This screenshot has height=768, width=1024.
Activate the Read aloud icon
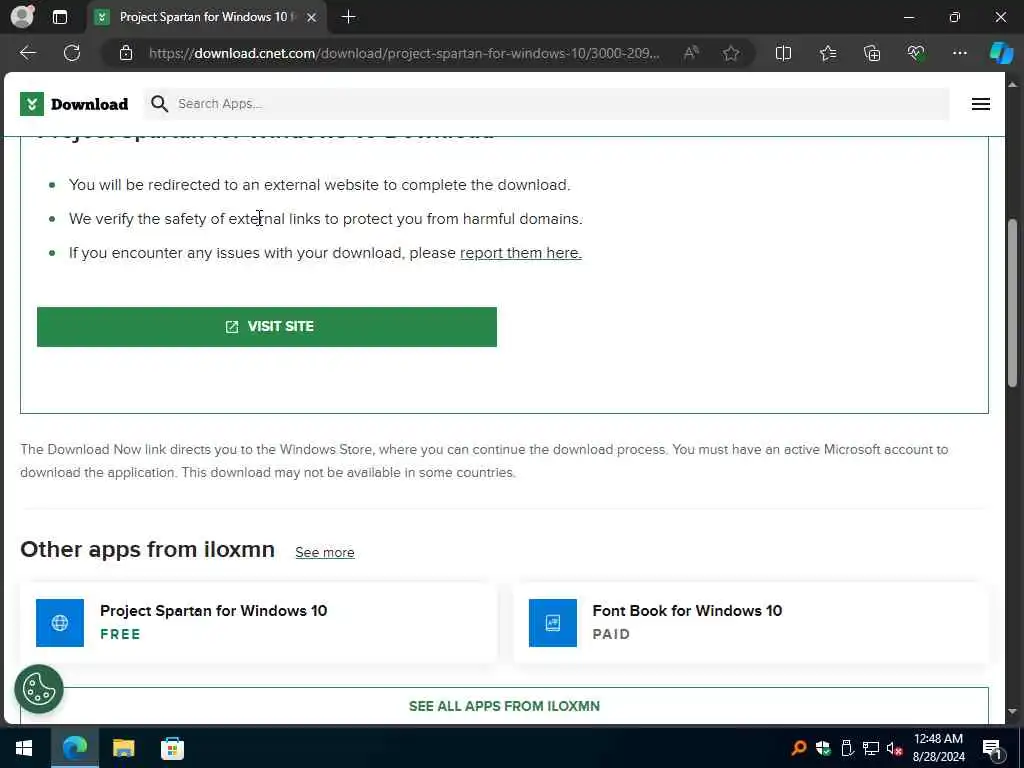[691, 53]
